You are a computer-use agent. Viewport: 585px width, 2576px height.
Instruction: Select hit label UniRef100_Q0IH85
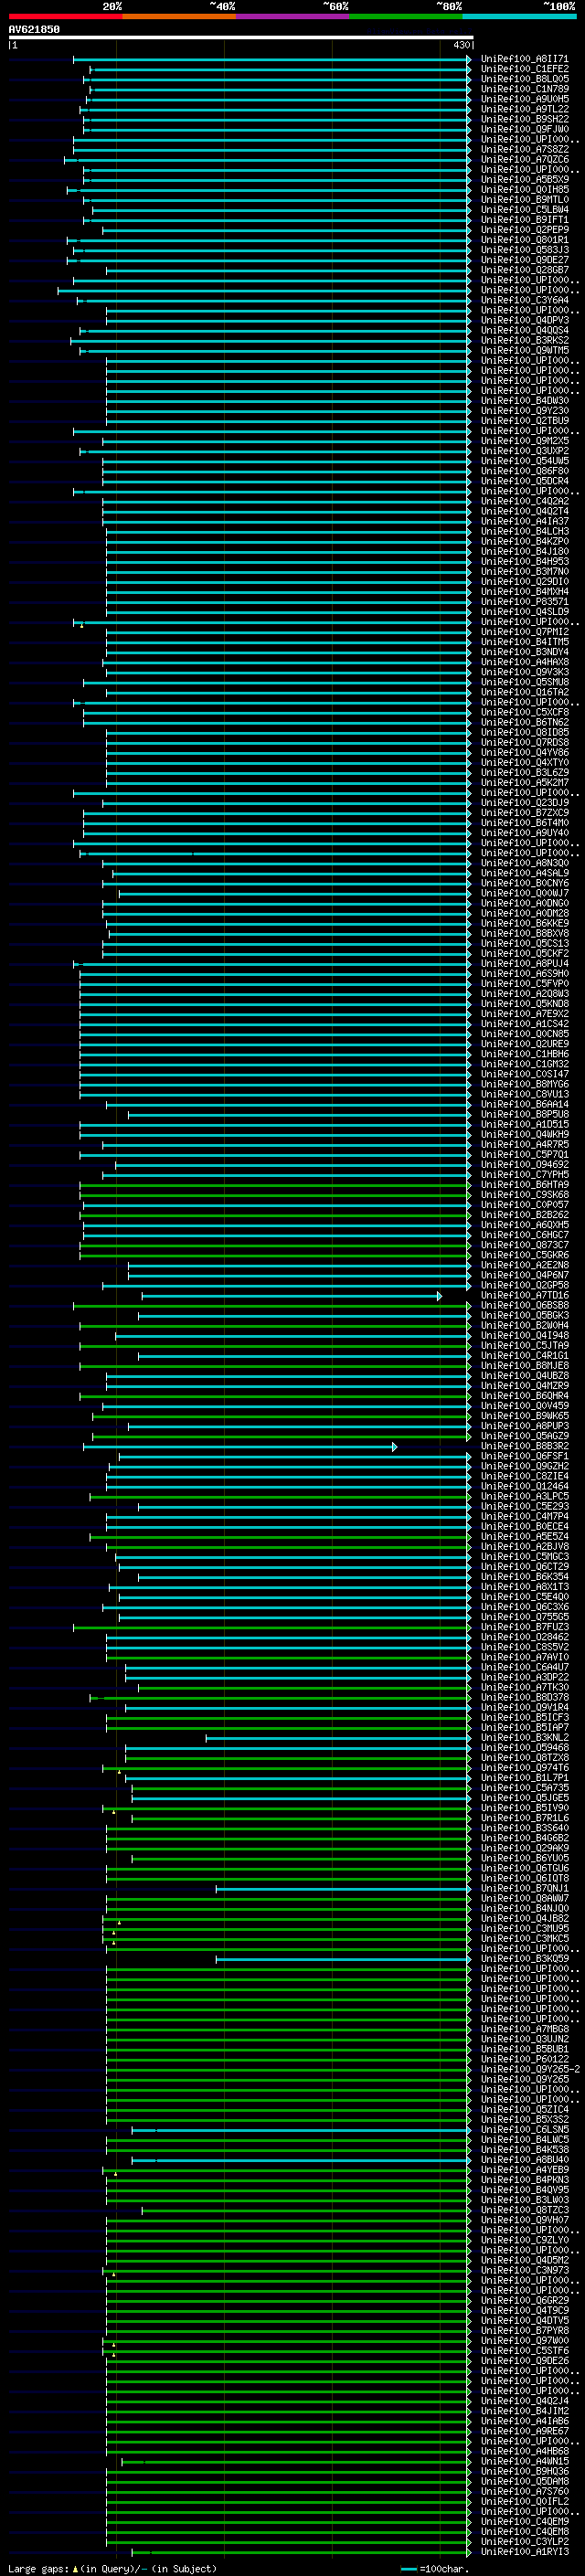[524, 190]
